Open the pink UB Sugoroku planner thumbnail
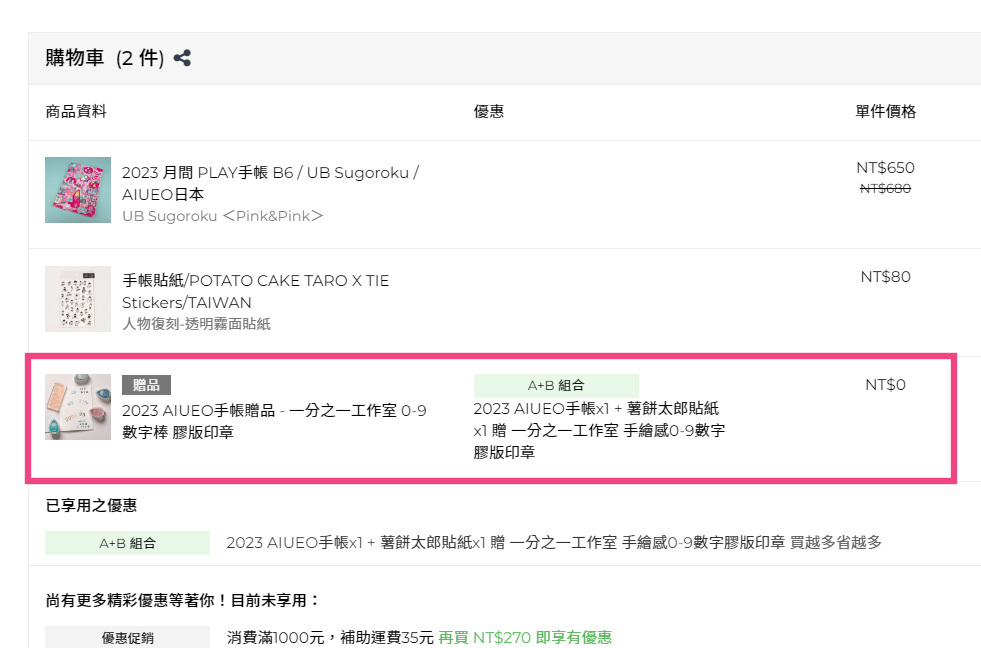Viewport: 981px width, 648px height. pyautogui.click(x=78, y=190)
